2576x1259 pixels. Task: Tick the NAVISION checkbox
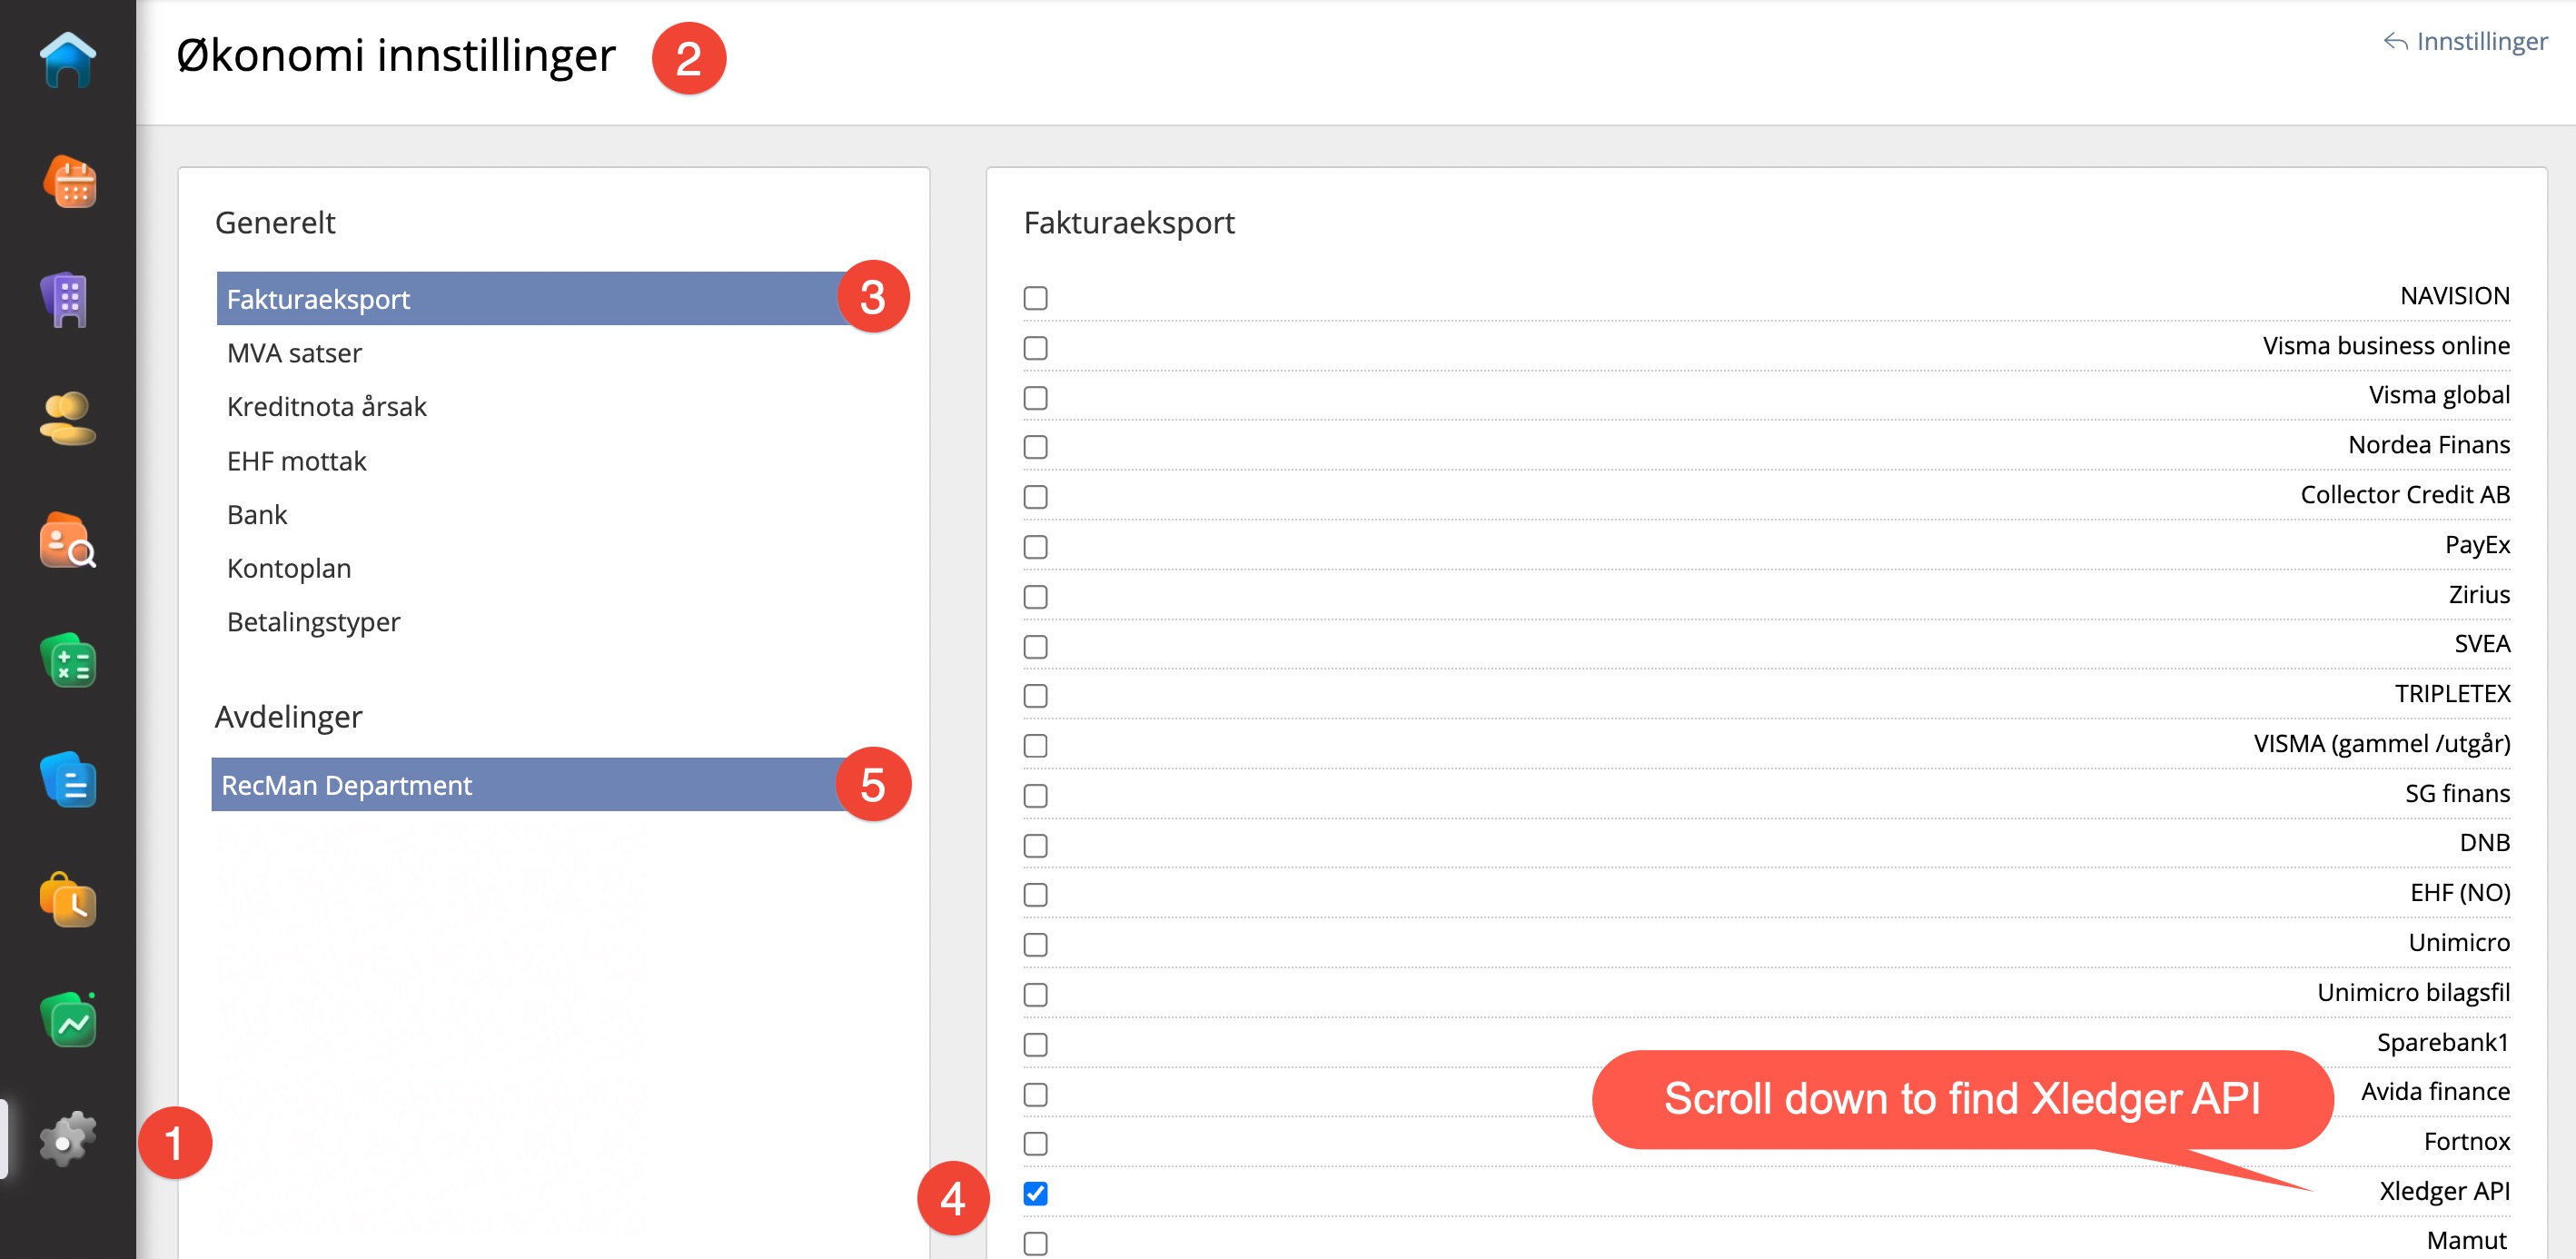pyautogui.click(x=1035, y=298)
